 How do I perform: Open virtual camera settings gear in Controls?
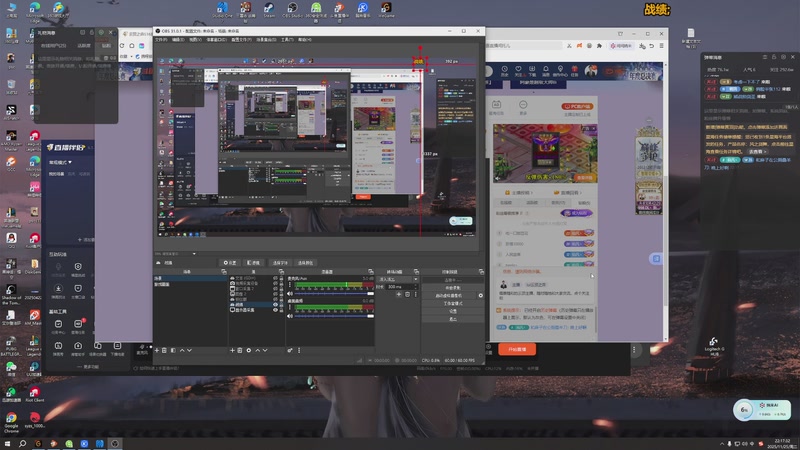point(480,295)
